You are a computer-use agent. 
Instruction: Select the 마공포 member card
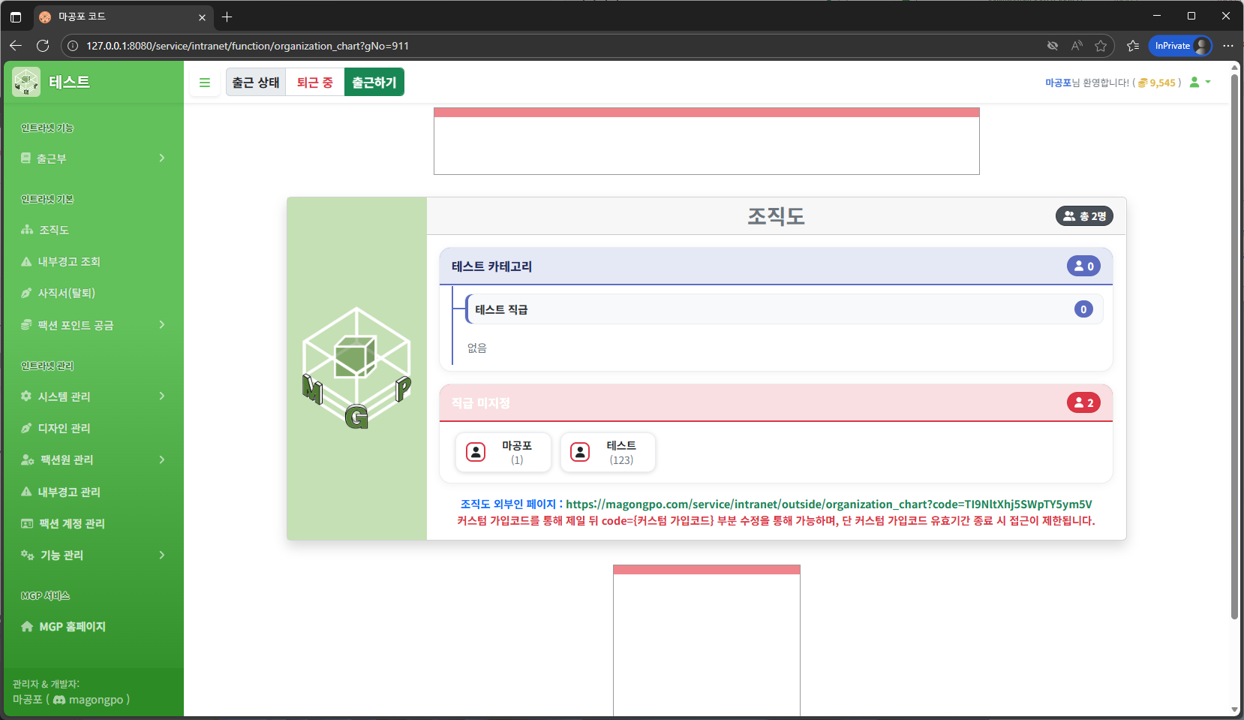[x=503, y=453]
